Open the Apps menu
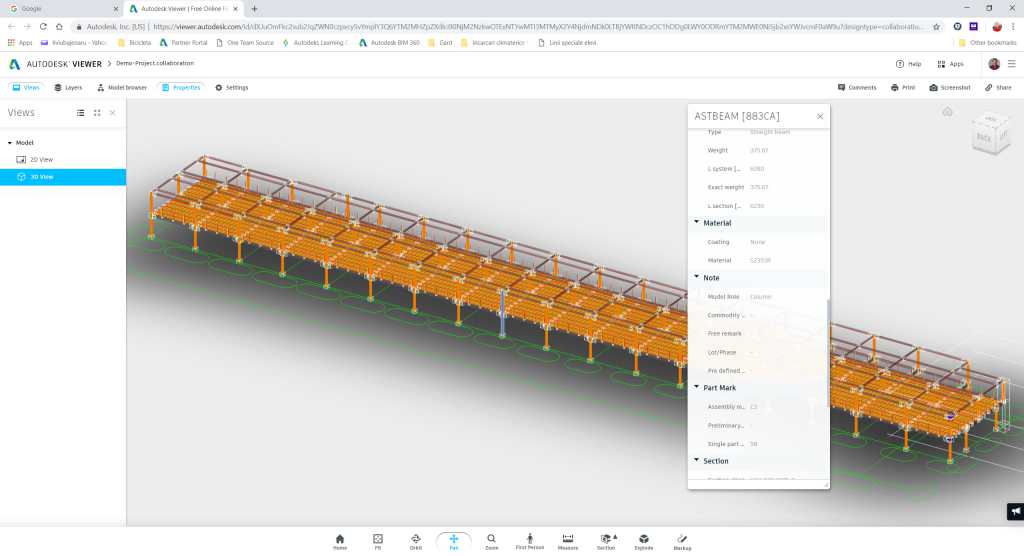This screenshot has width=1024, height=556. click(x=950, y=64)
